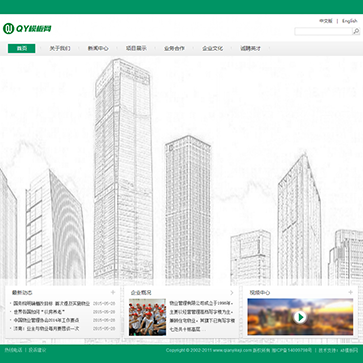This screenshot has width=363, height=363.
Task: Click 投诉建议 footer link
Action: 37,350
